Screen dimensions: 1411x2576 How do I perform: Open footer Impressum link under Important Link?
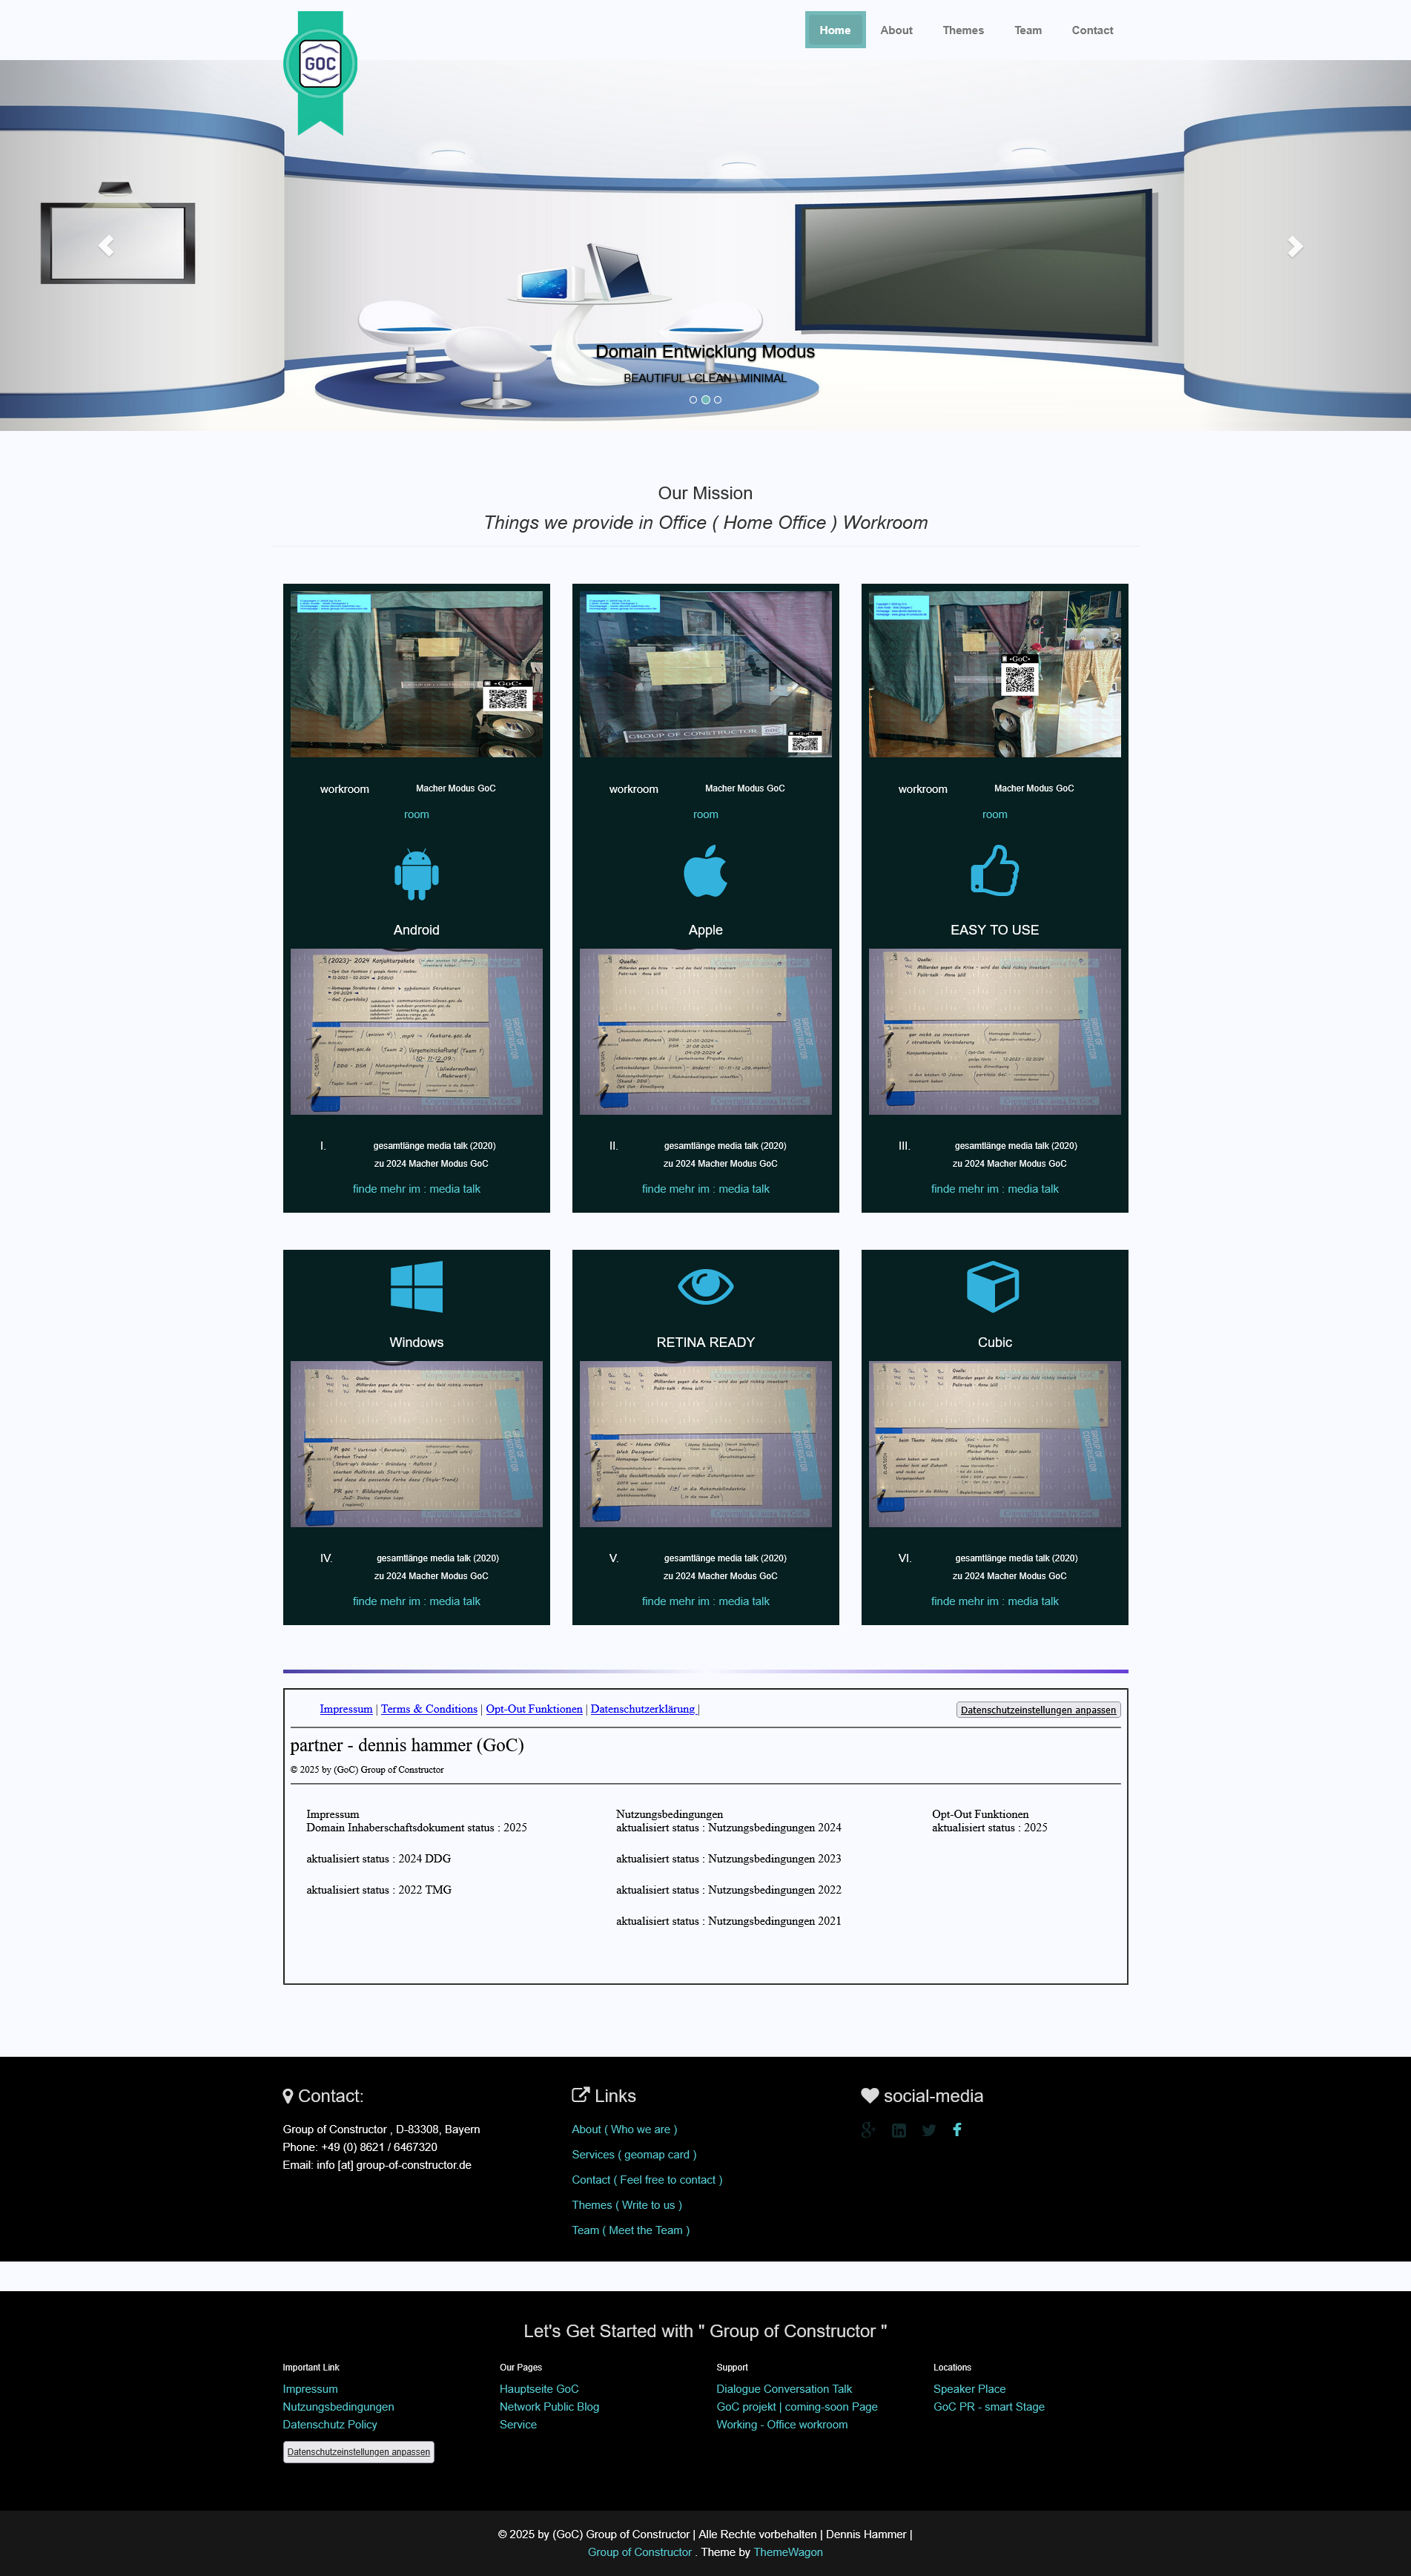pos(310,2388)
